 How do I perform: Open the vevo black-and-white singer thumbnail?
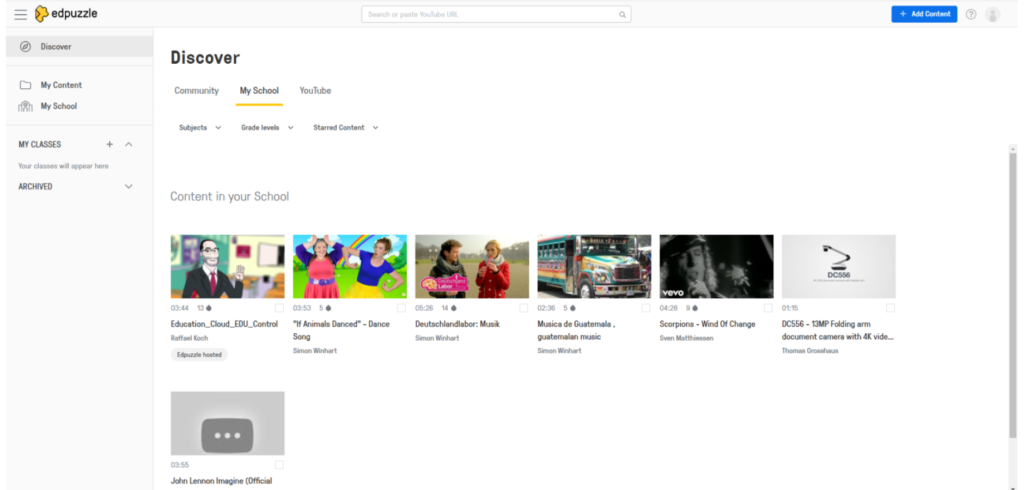(716, 267)
